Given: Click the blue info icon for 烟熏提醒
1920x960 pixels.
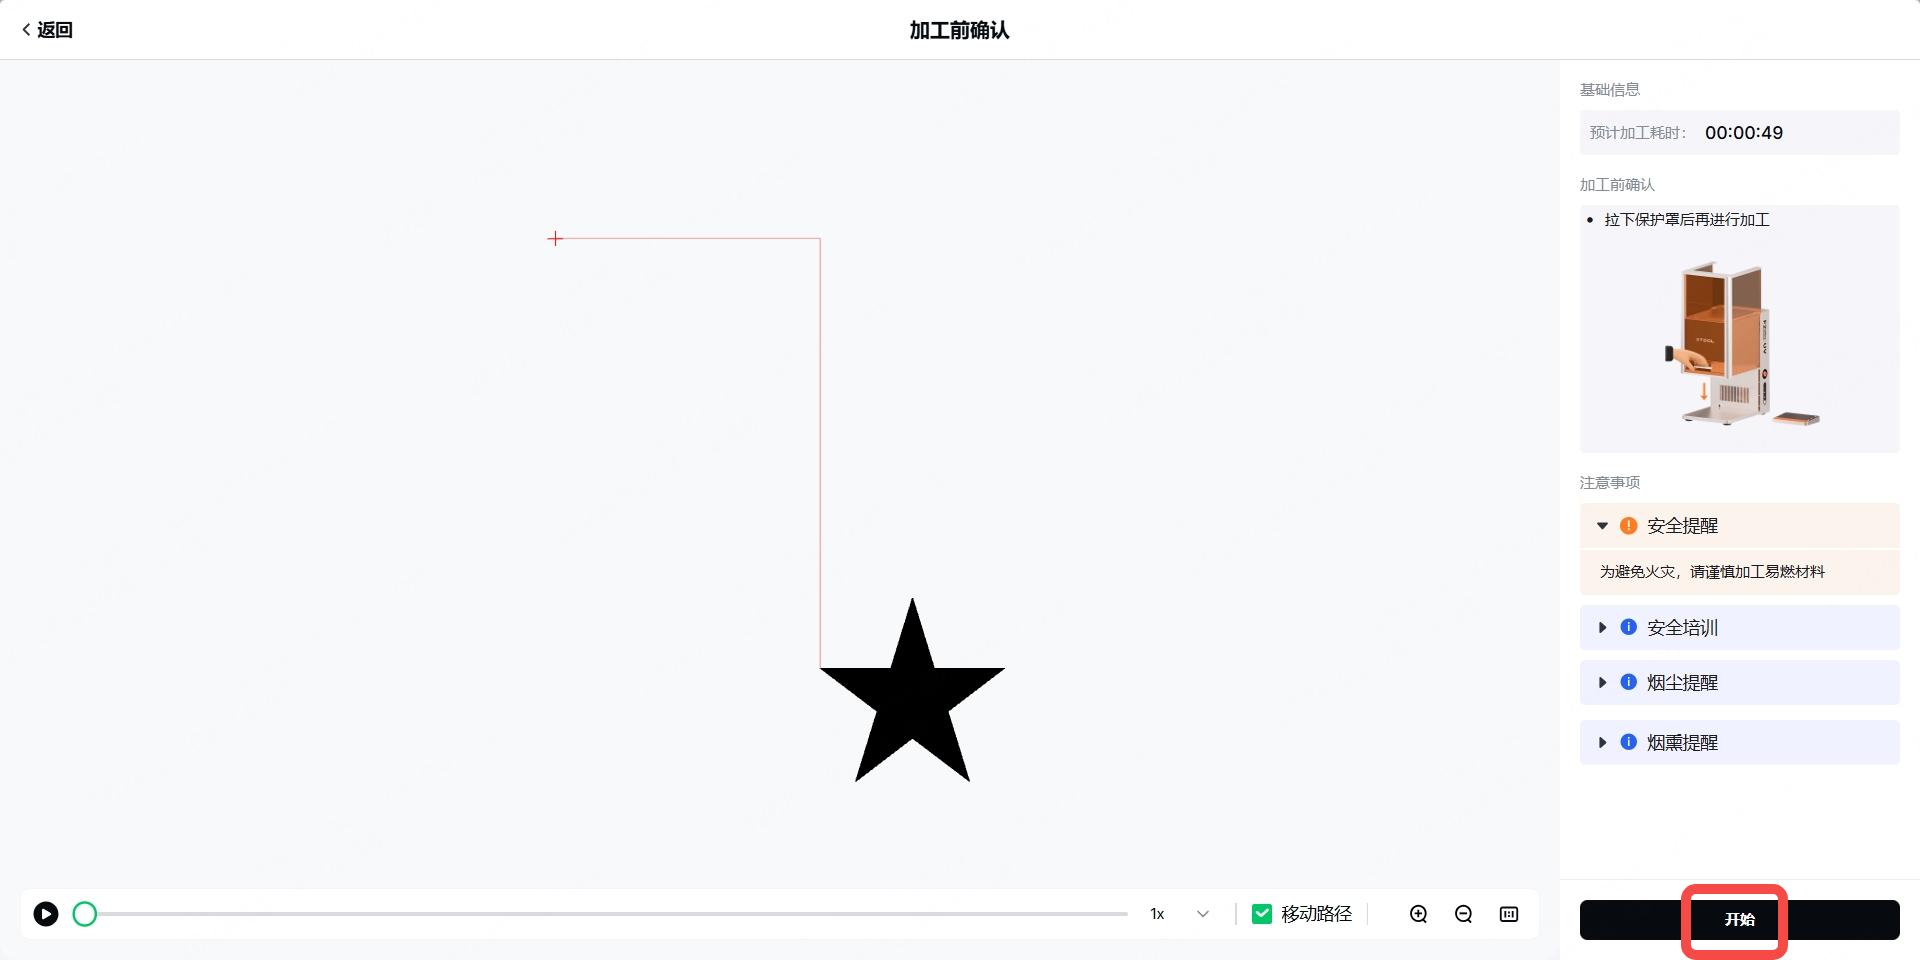Looking at the screenshot, I should [1629, 742].
